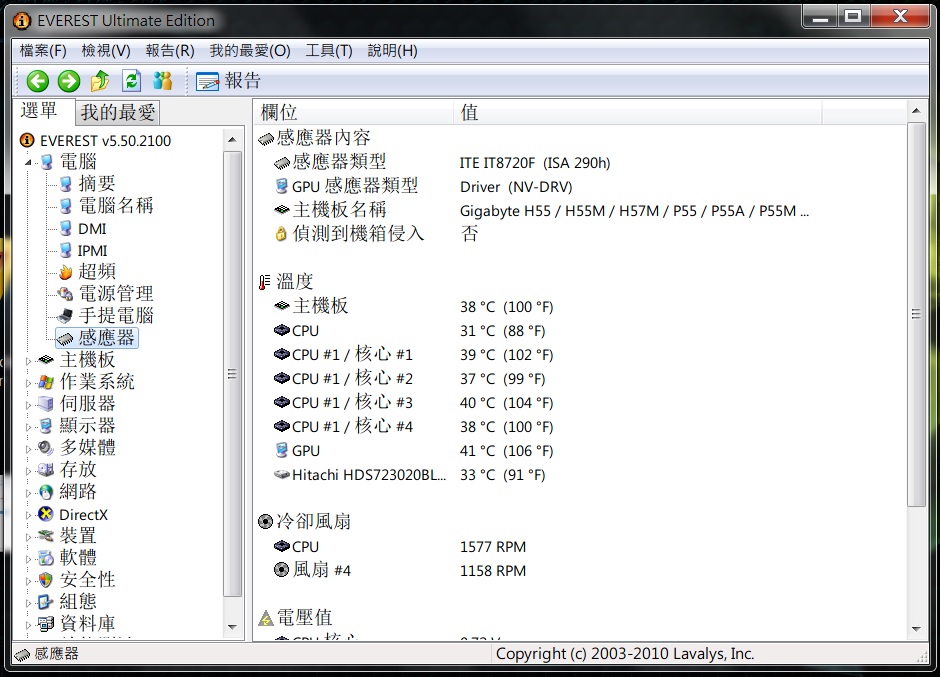940x677 pixels.
Task: Click the green Back arrow toolbar icon
Action: tap(37, 81)
